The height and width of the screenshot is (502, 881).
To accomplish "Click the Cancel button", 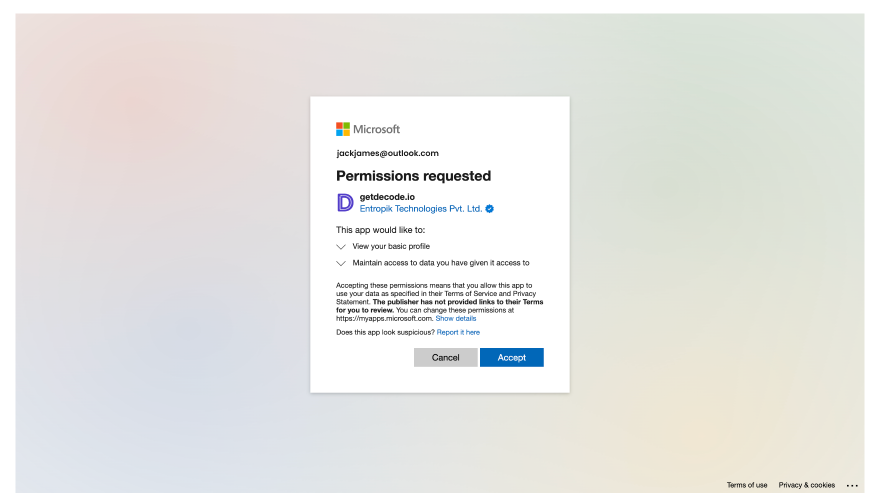I will coord(446,358).
